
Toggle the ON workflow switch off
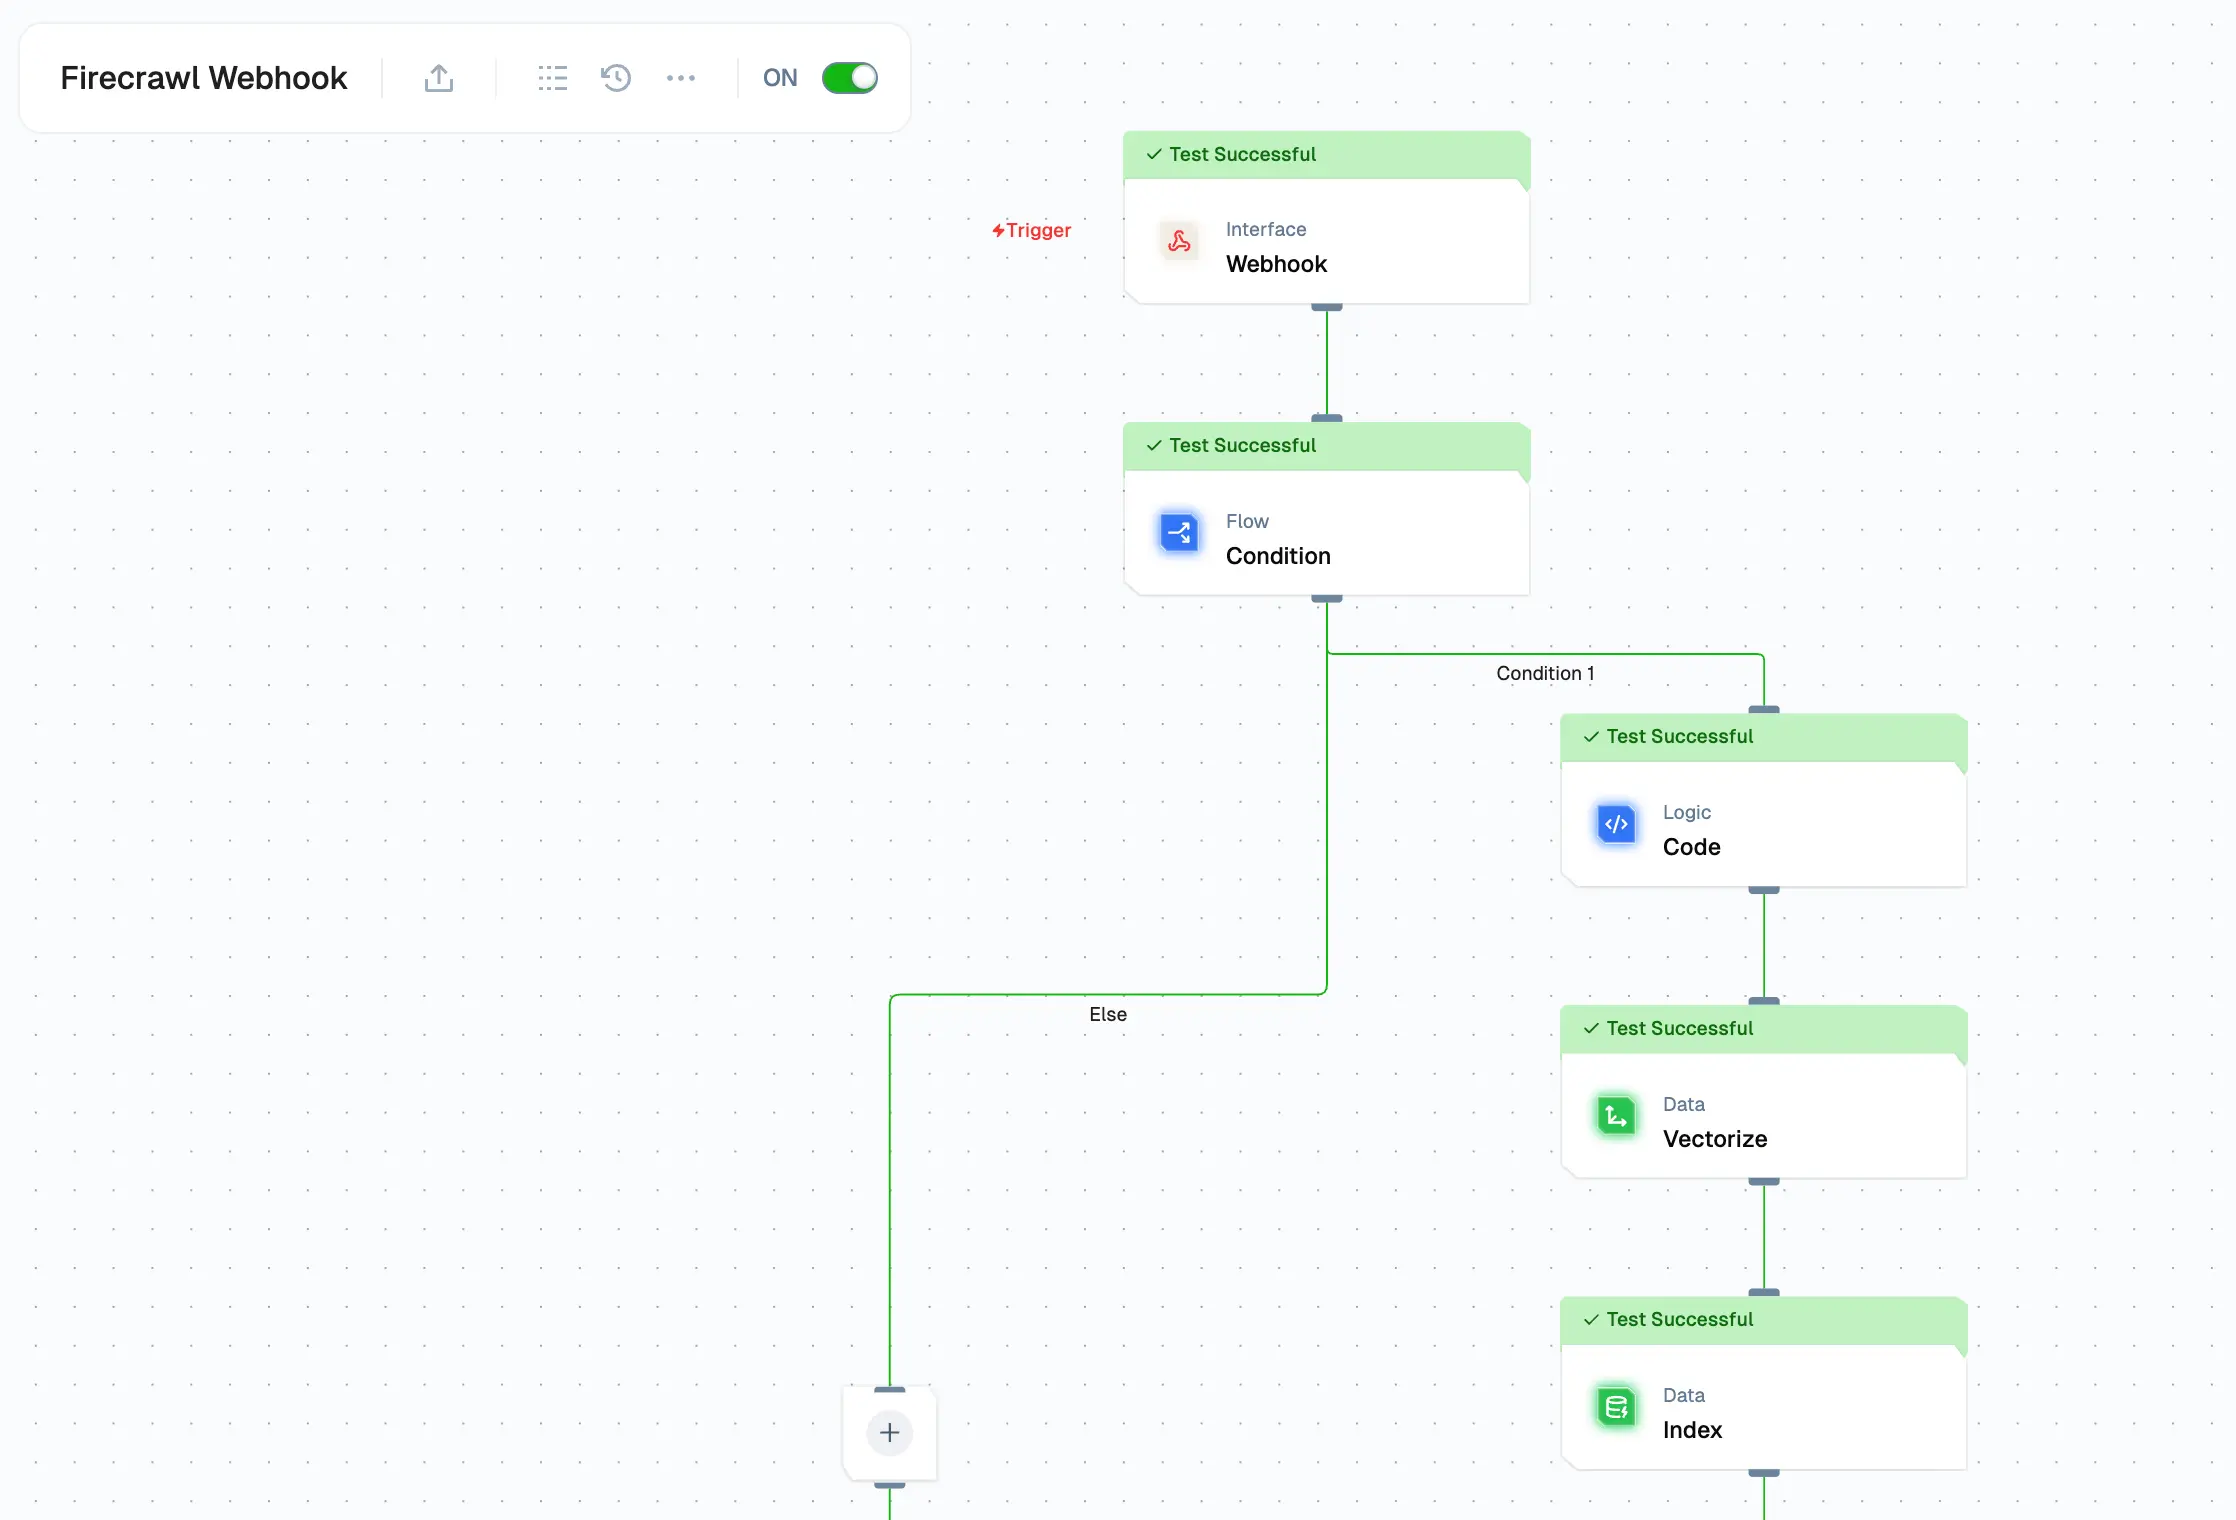pyautogui.click(x=849, y=78)
